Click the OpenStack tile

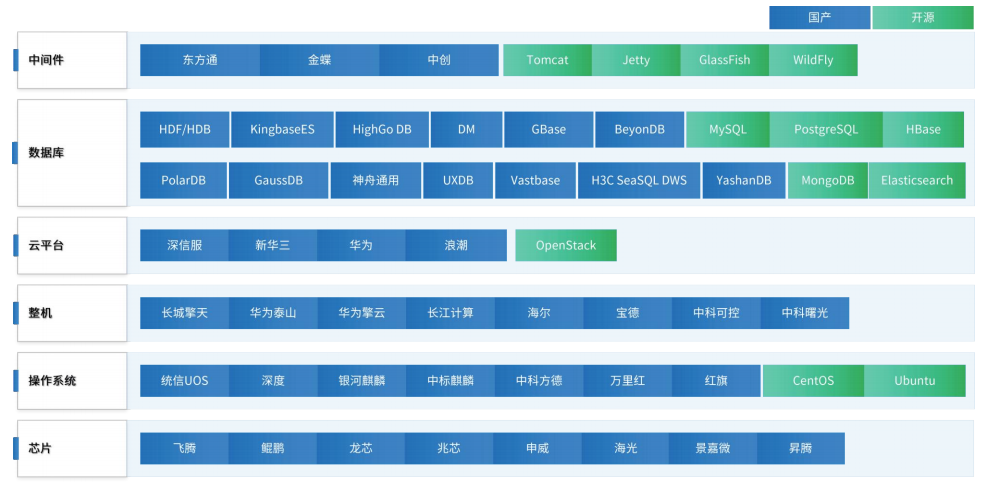click(x=566, y=245)
